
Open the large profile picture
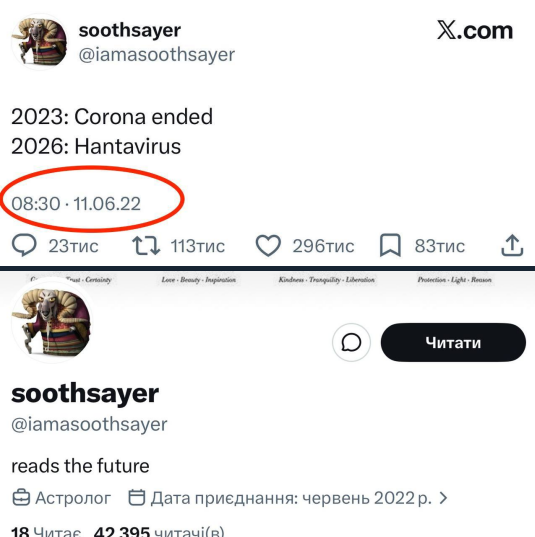coord(52,321)
